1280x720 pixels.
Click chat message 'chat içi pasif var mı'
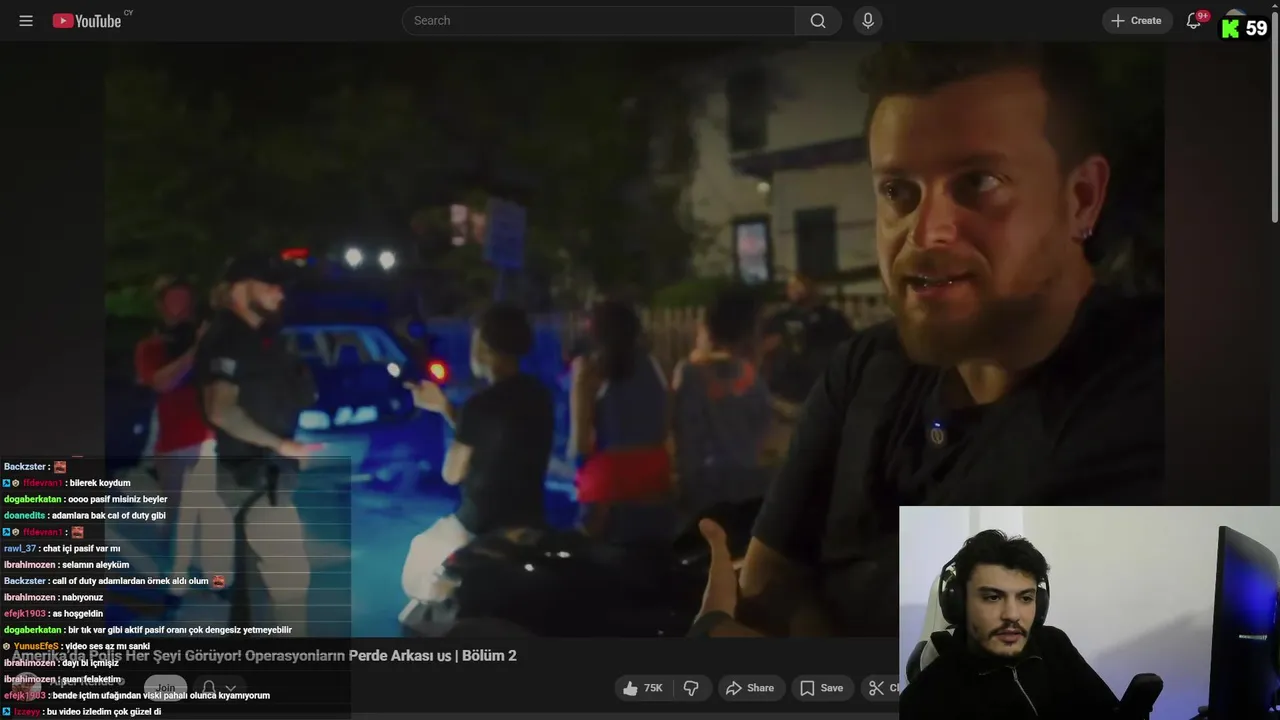coord(81,549)
